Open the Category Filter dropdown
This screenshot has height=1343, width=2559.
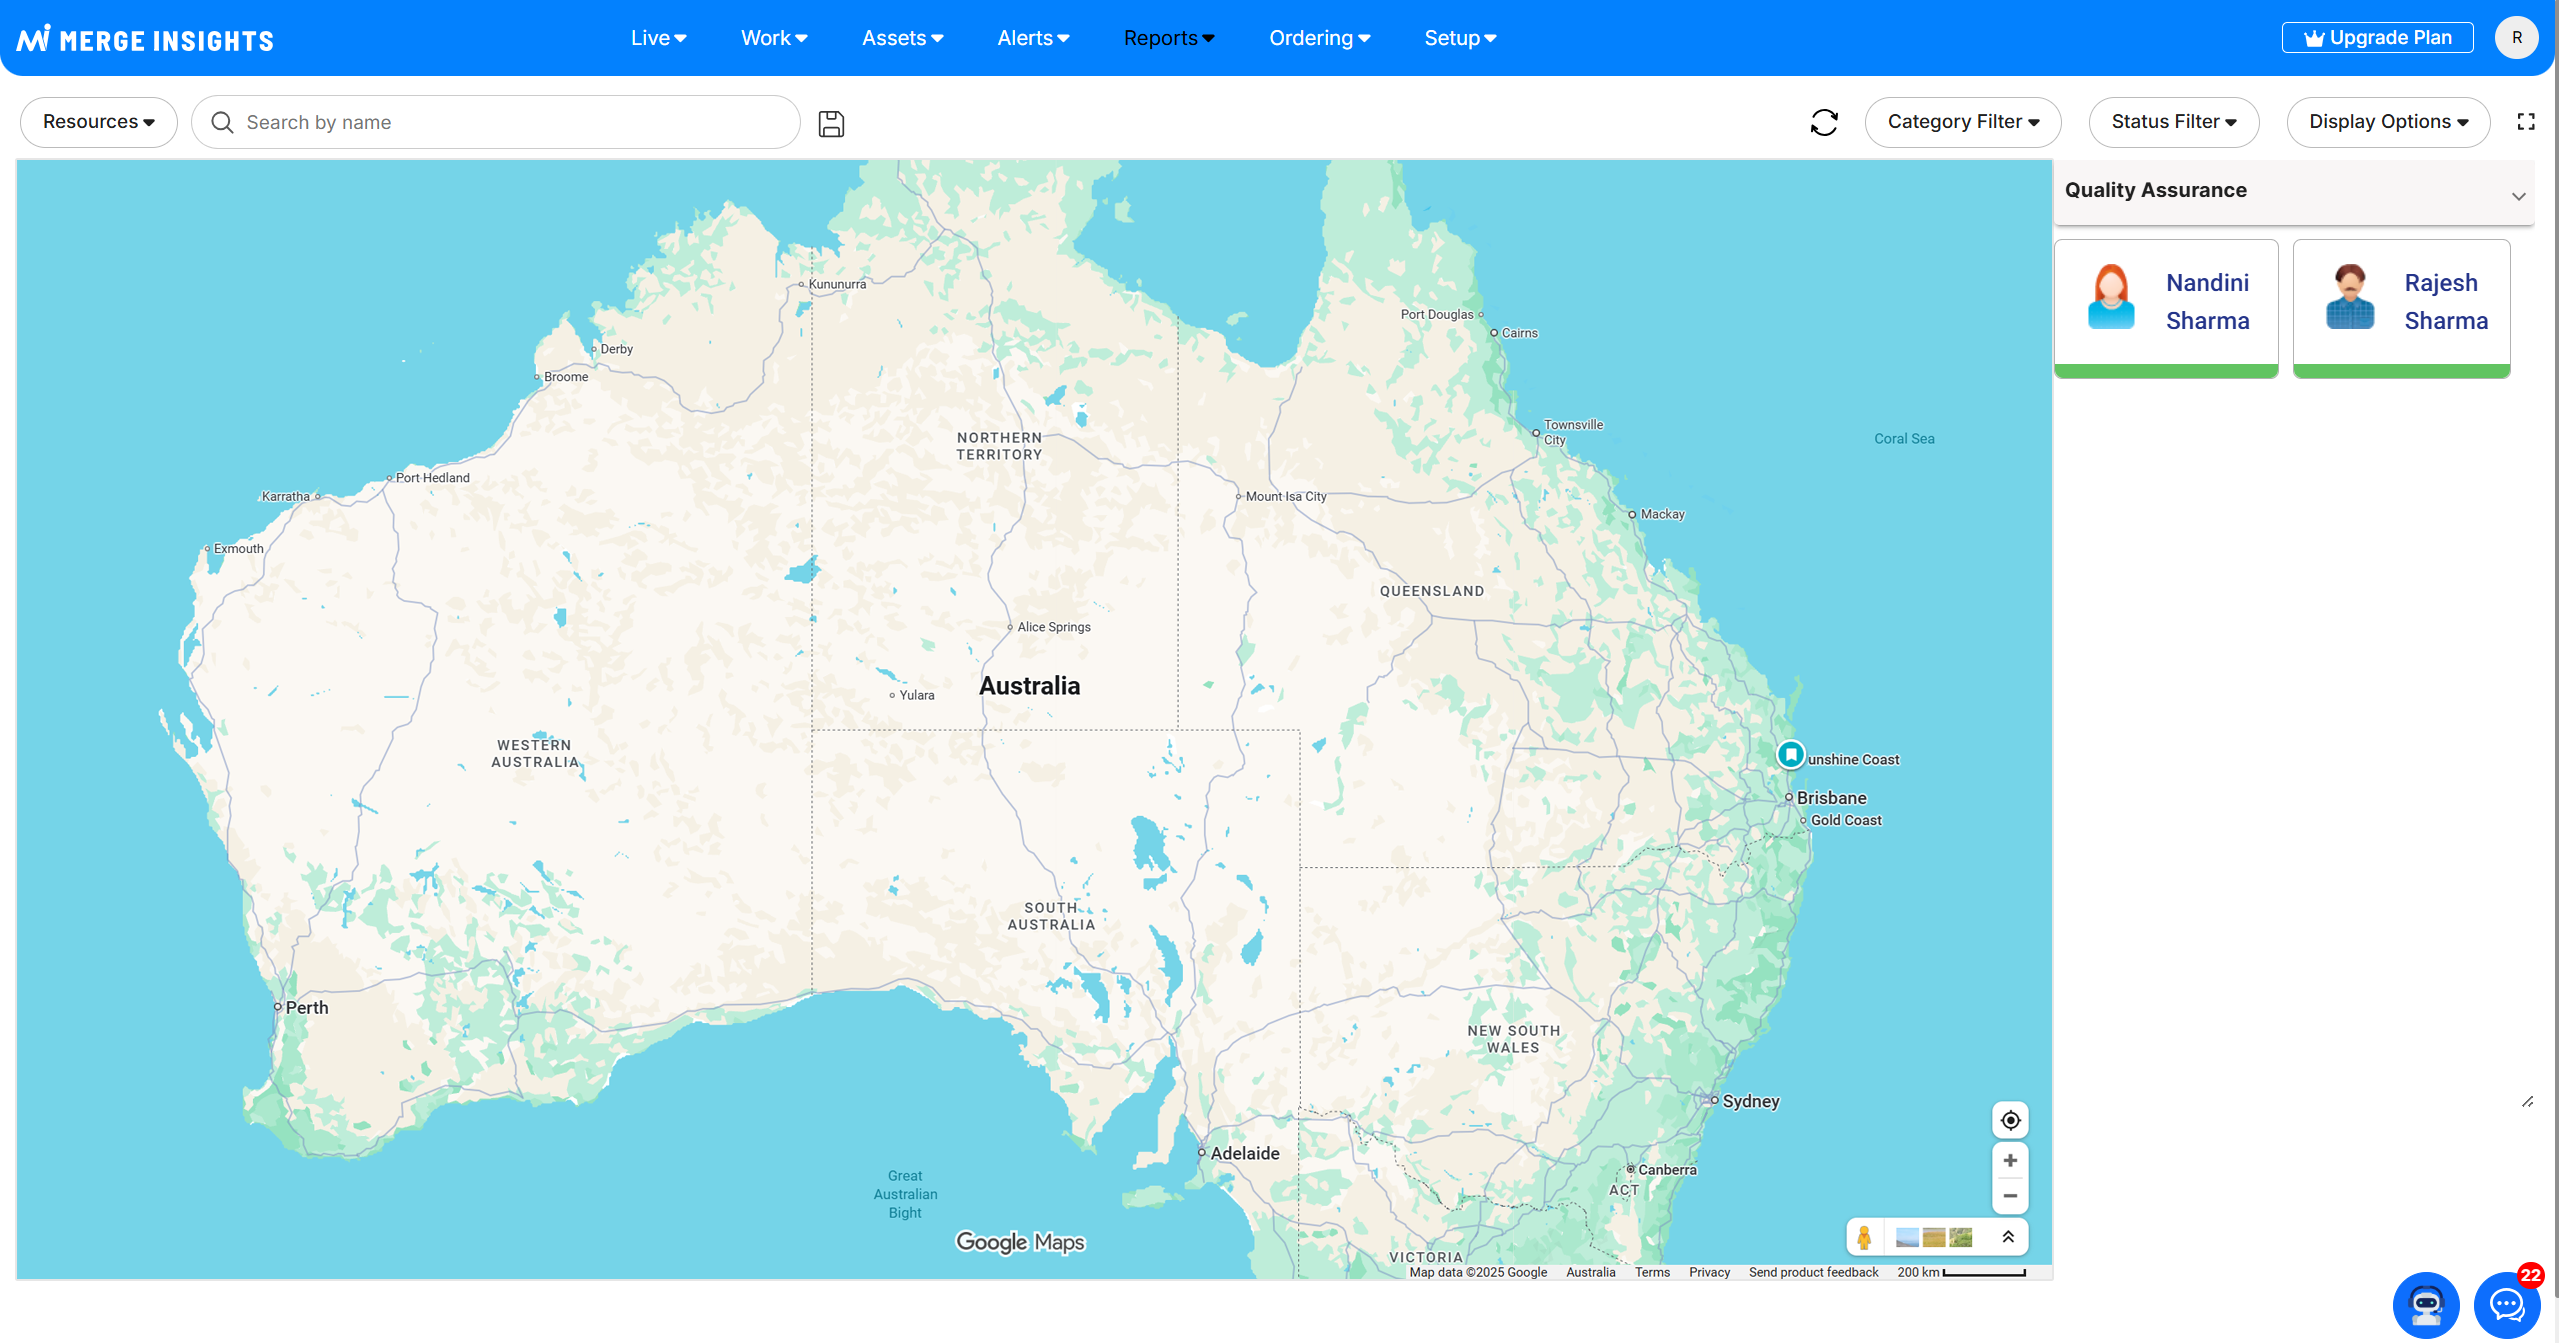click(1962, 122)
